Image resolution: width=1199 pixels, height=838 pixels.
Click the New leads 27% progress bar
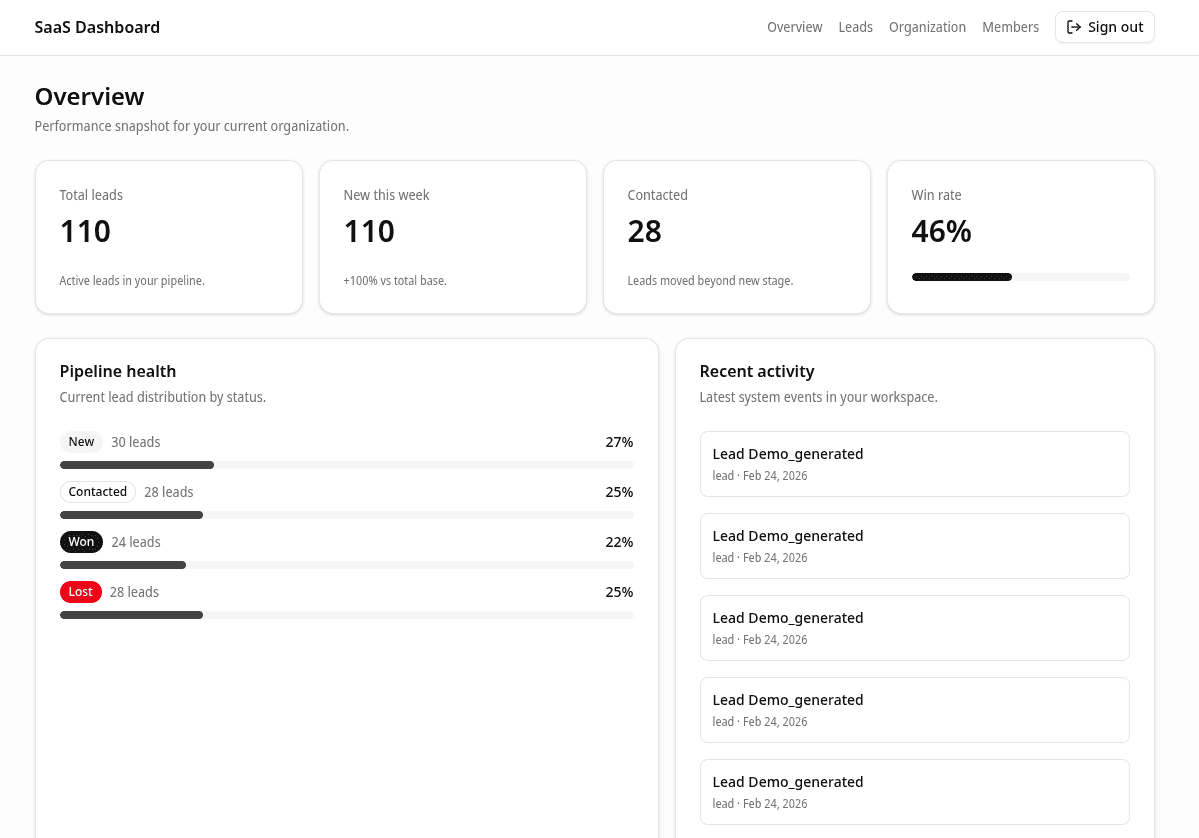(346, 465)
